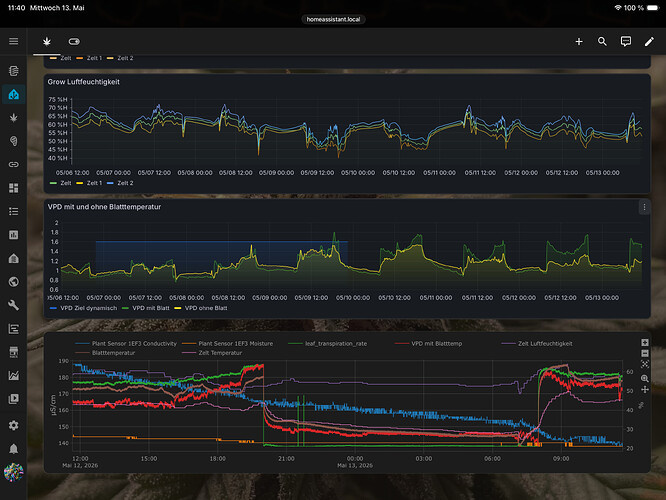Switch to cannabis leaf view tab

point(47,41)
